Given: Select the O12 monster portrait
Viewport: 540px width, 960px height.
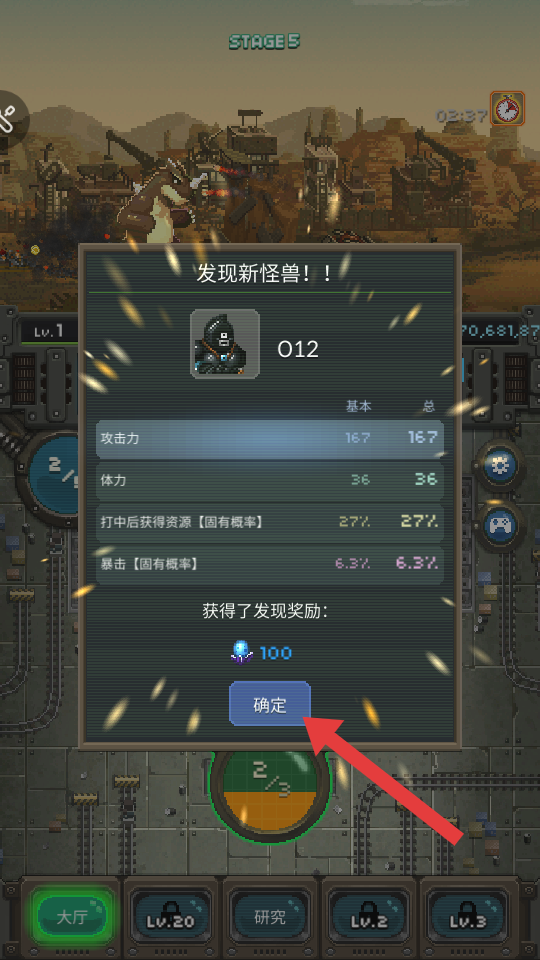Looking at the screenshot, I should click(225, 343).
